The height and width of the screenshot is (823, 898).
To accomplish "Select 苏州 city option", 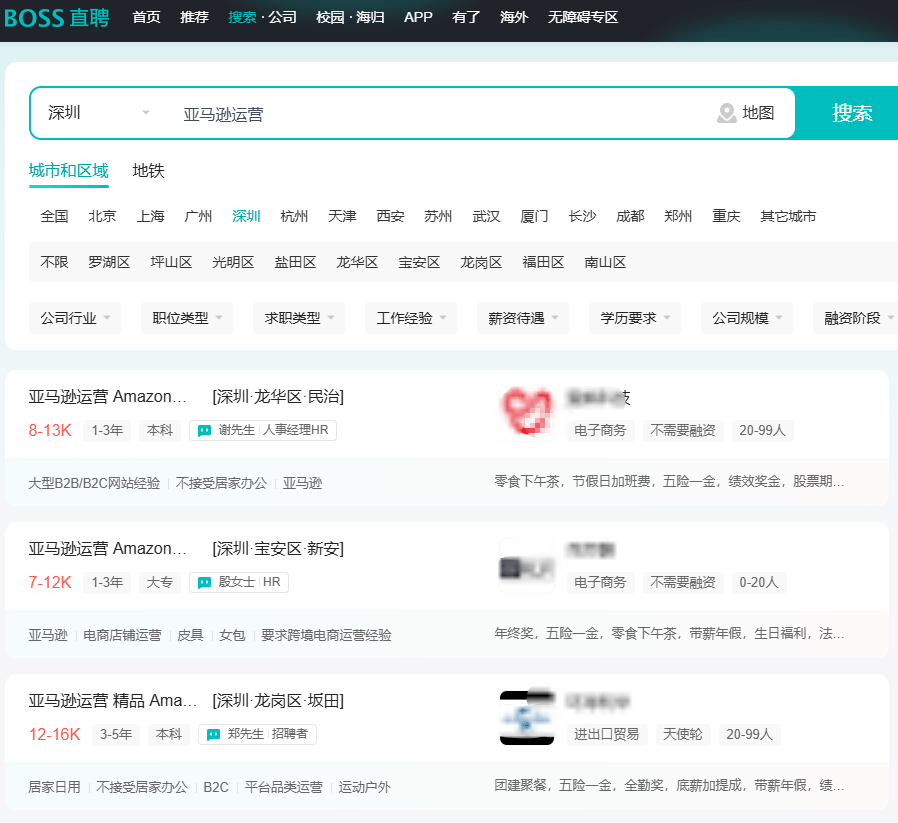I will (438, 216).
